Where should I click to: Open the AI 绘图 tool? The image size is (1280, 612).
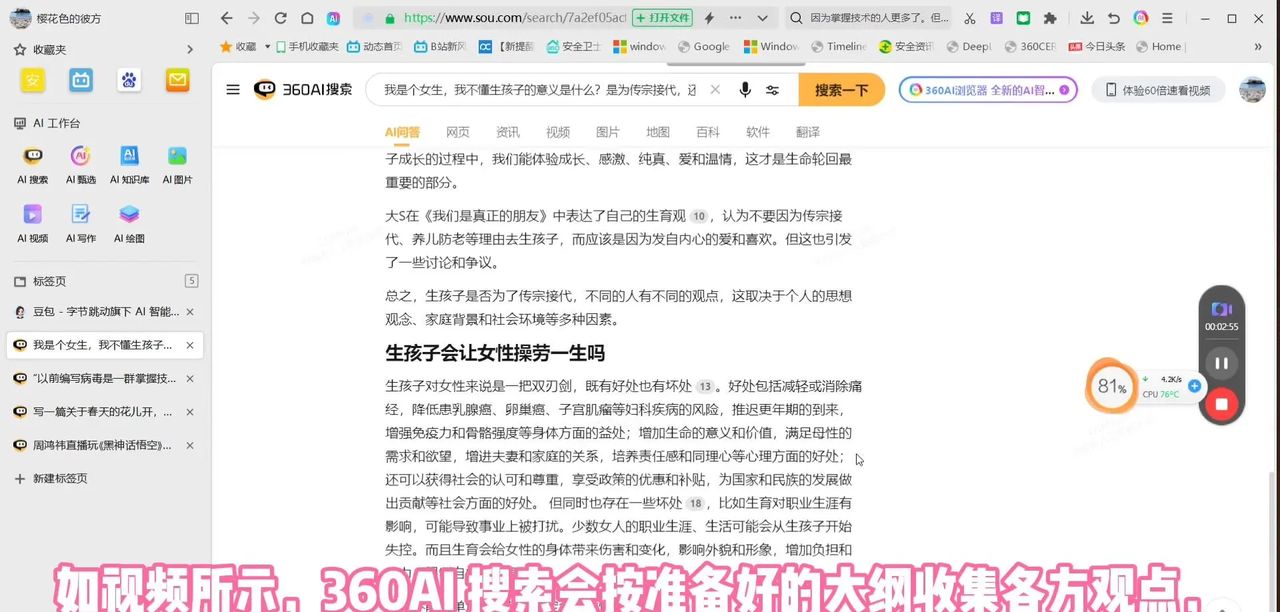[129, 212]
